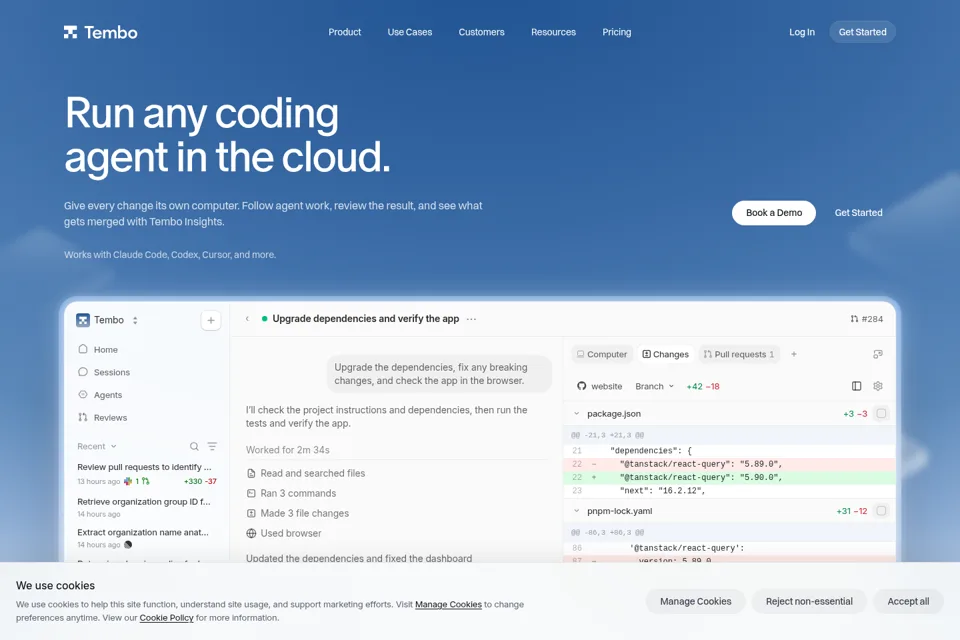Click the file icon beside Read and searched files
The width and height of the screenshot is (960, 640).
tap(251, 473)
